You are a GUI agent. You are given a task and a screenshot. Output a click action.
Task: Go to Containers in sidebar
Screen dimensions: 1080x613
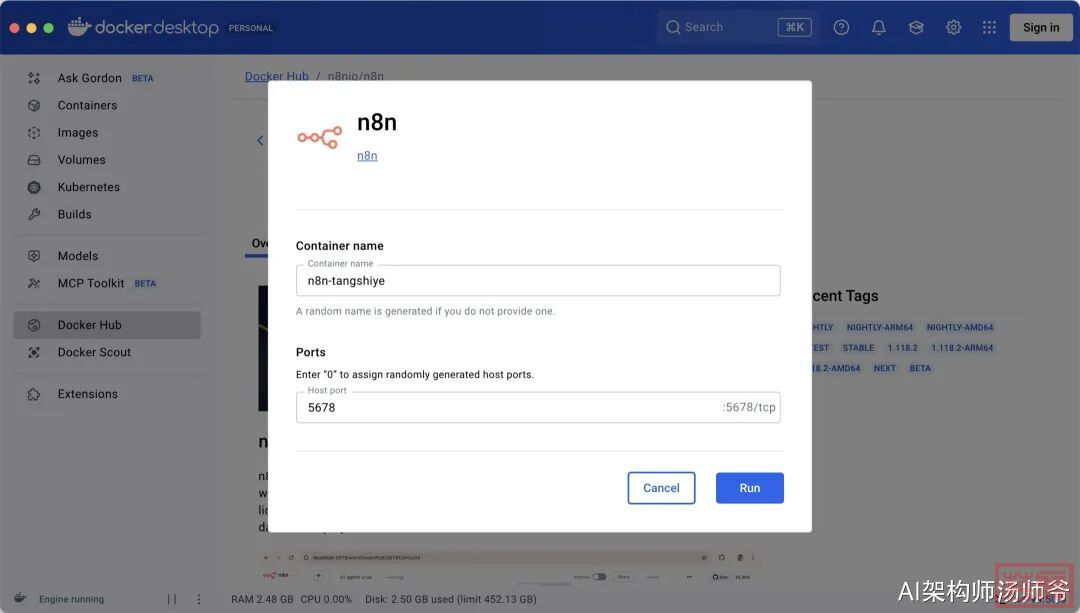click(87, 105)
